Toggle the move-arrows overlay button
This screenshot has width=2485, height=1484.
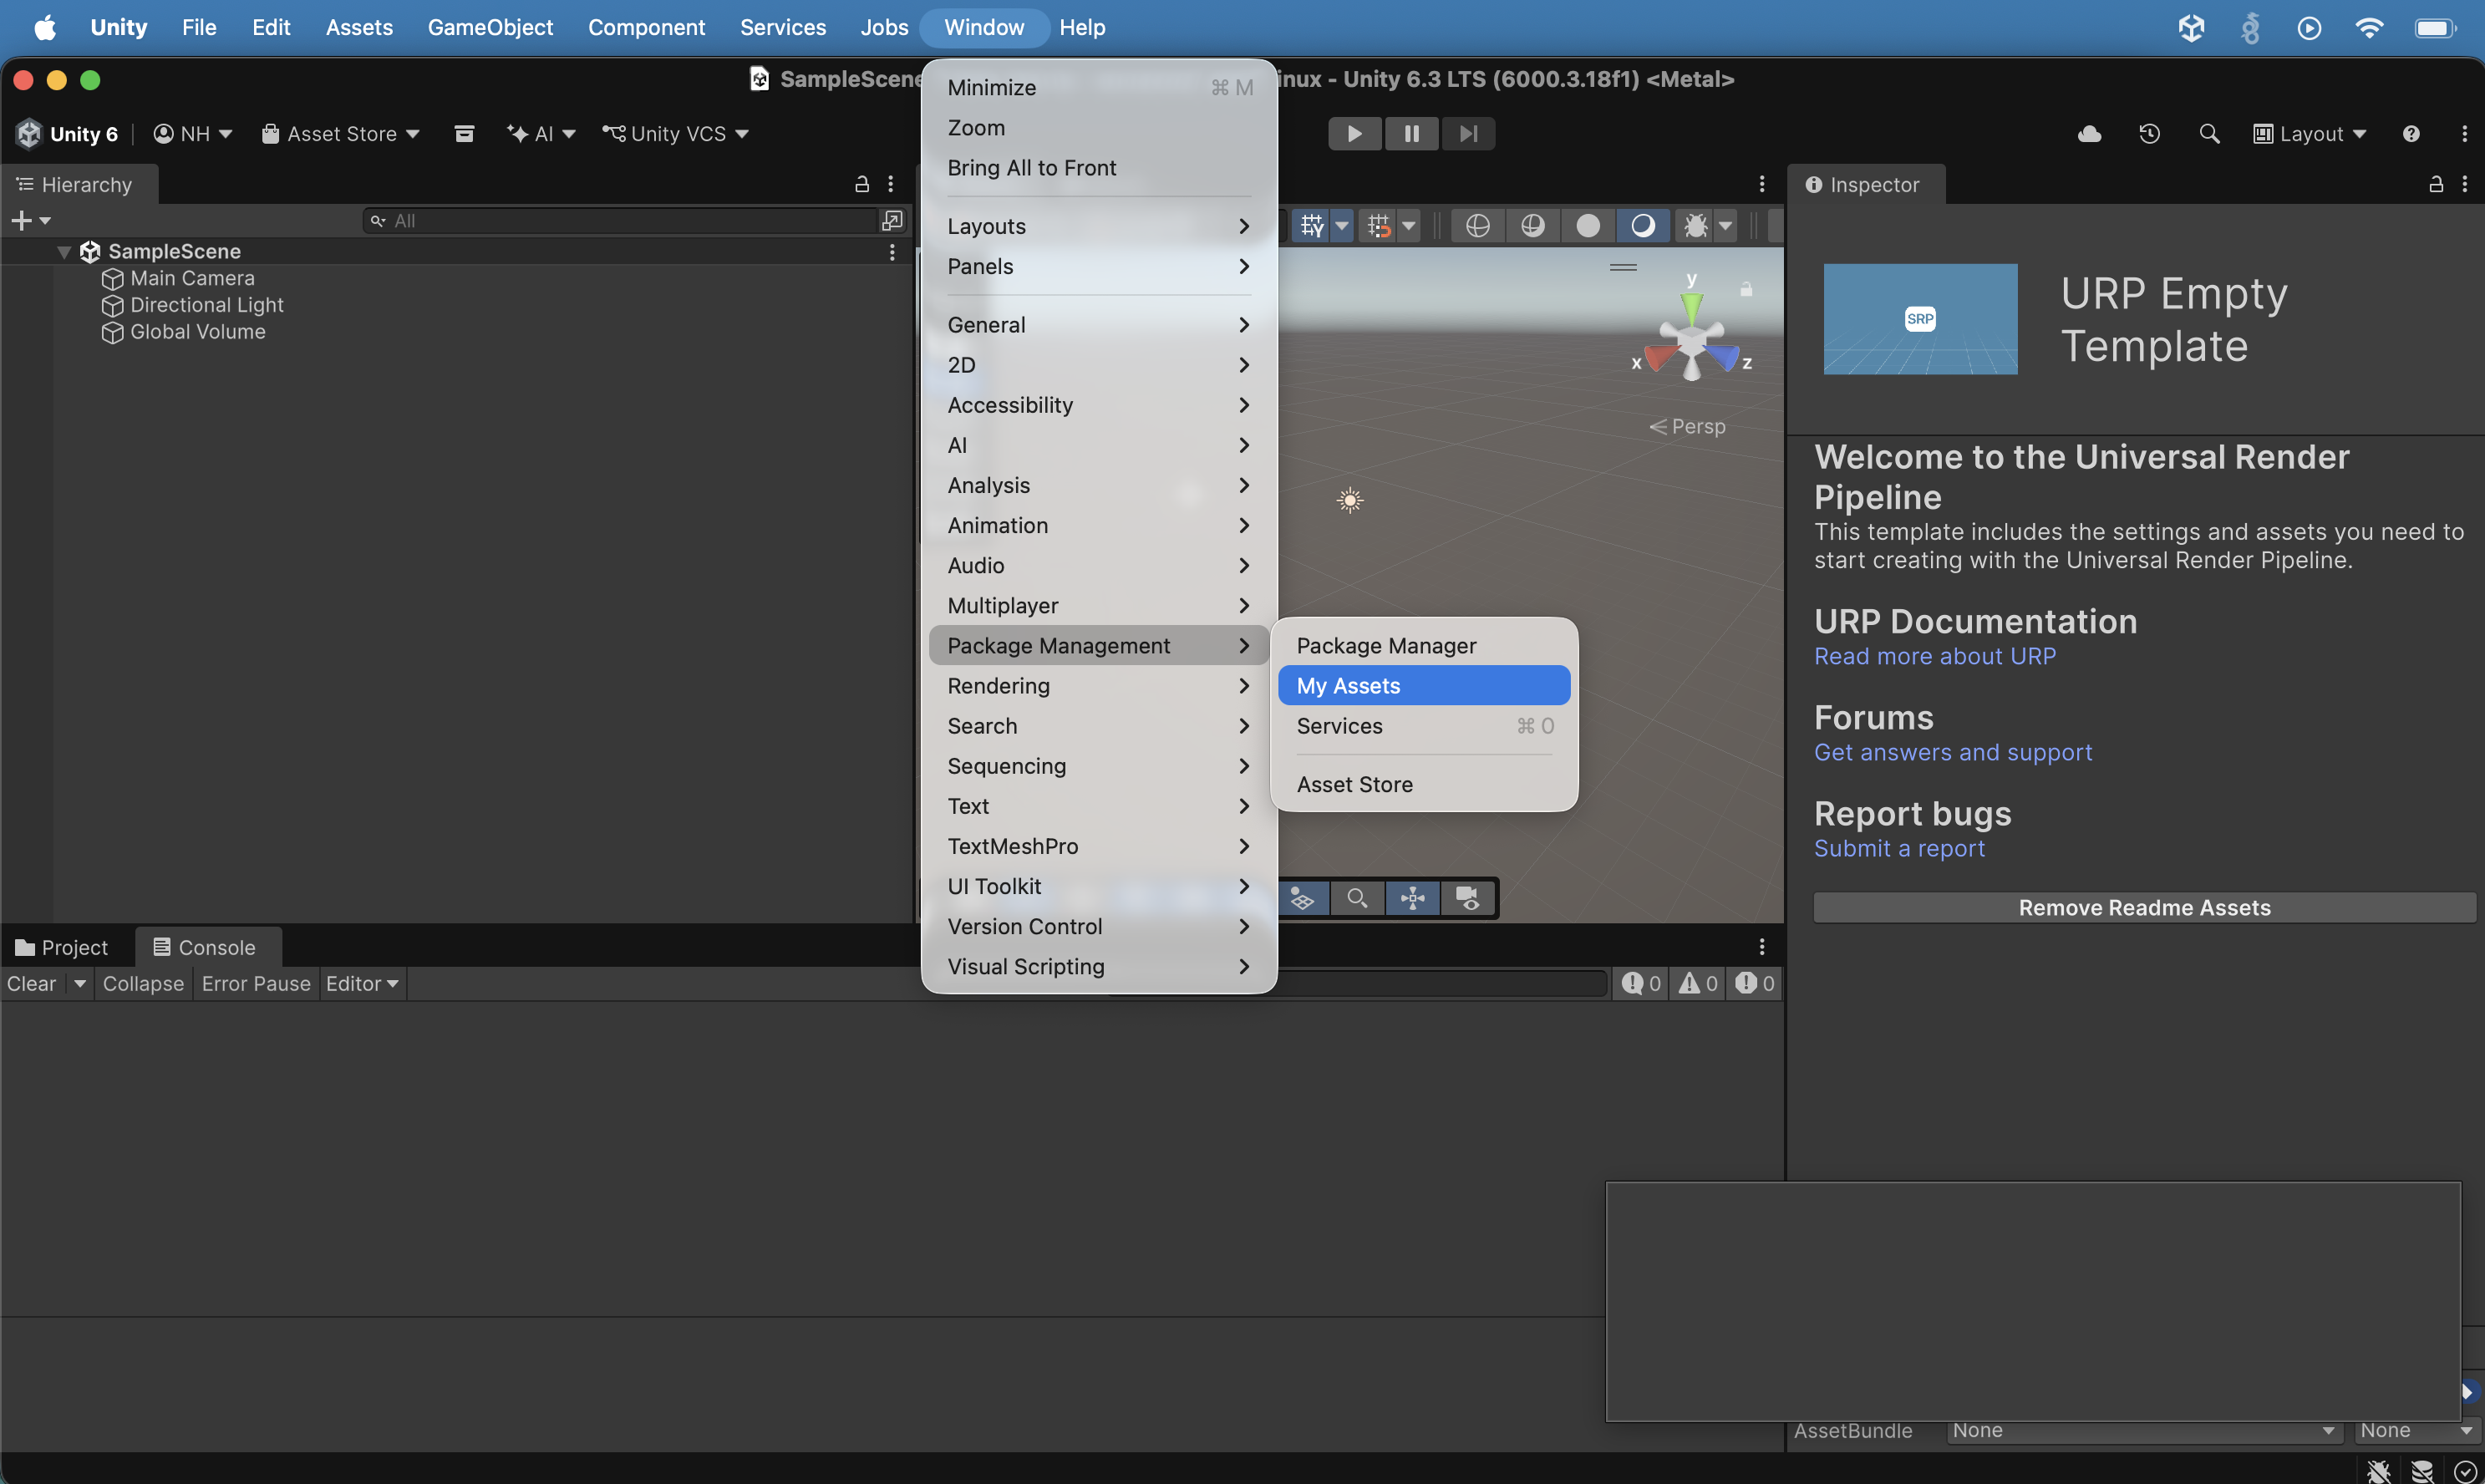1412,898
